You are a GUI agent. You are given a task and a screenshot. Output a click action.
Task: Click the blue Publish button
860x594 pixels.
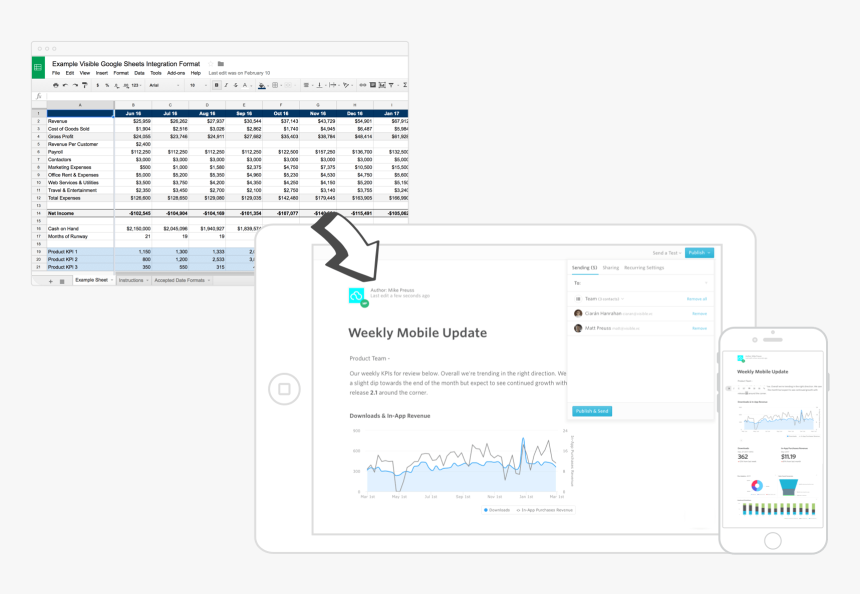pos(699,253)
